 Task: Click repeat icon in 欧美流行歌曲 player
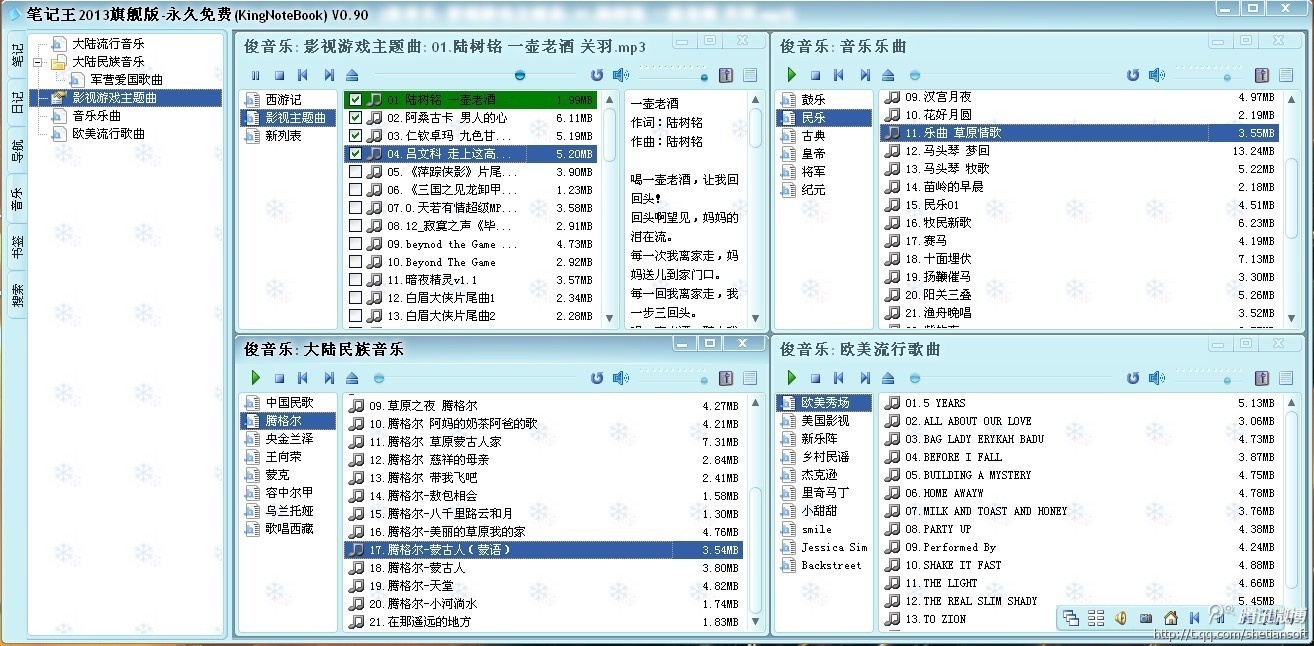click(x=1133, y=378)
